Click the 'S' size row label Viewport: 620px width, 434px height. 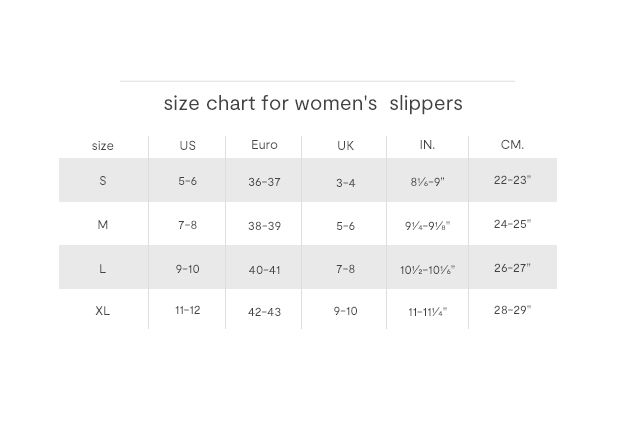[102, 181]
